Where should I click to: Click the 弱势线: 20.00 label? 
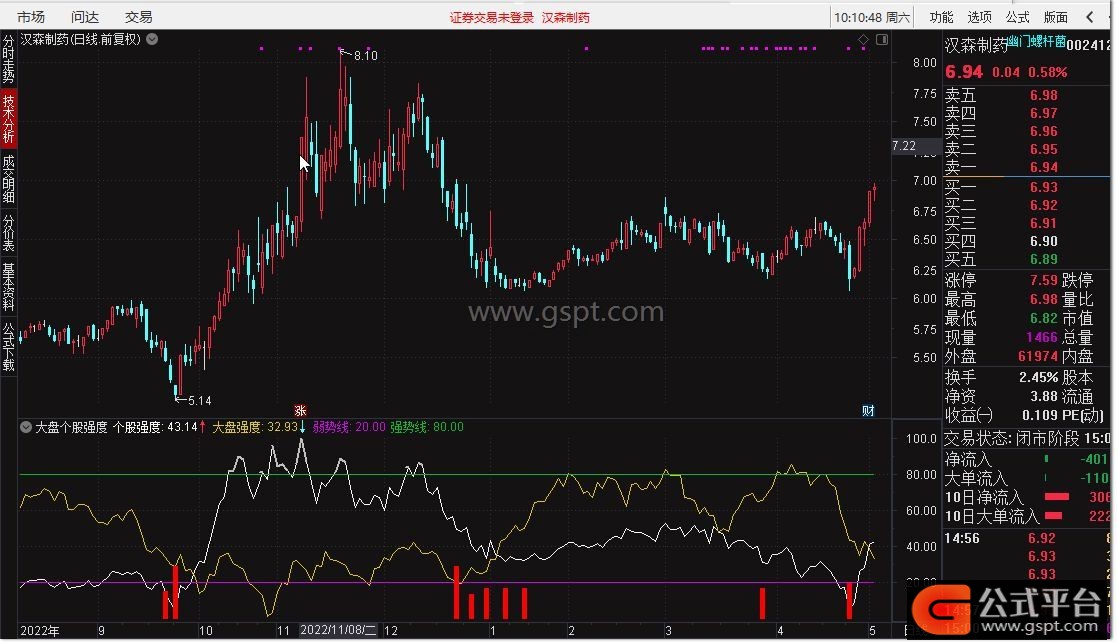349,427
